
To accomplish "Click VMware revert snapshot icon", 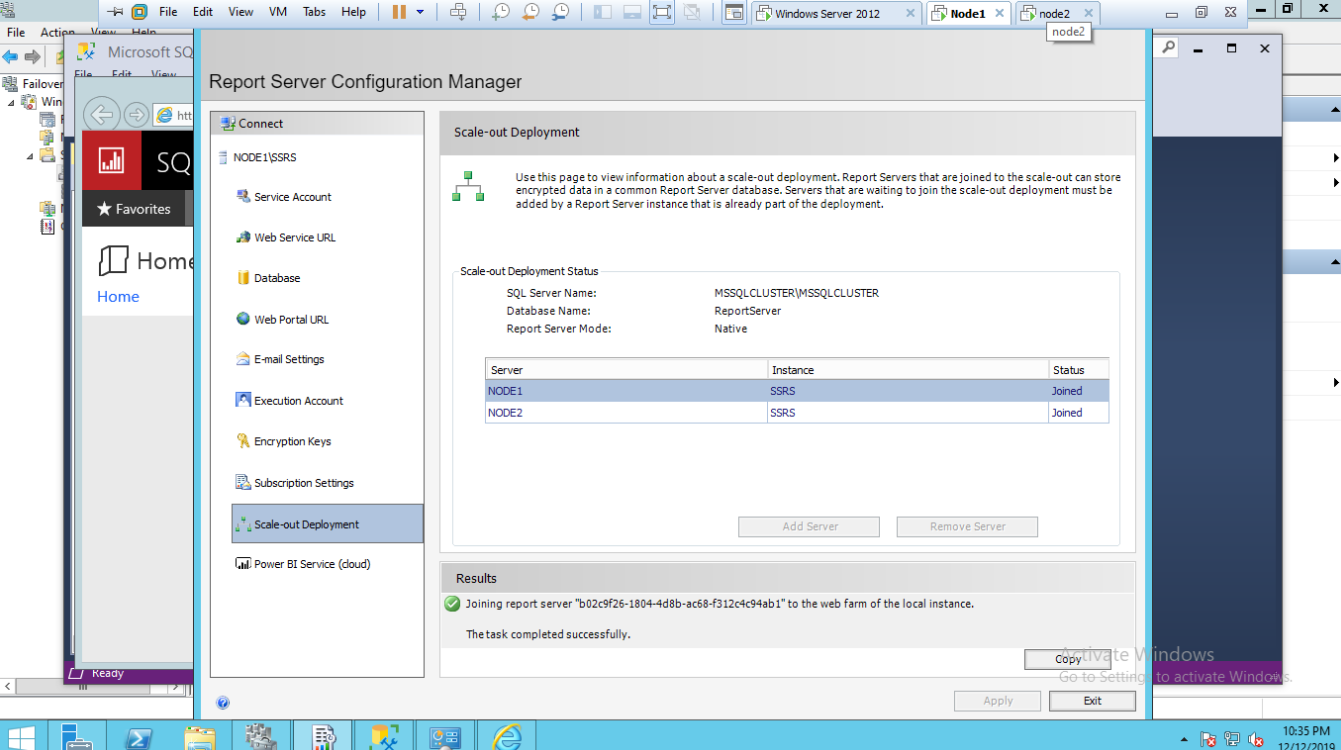I will click(531, 12).
